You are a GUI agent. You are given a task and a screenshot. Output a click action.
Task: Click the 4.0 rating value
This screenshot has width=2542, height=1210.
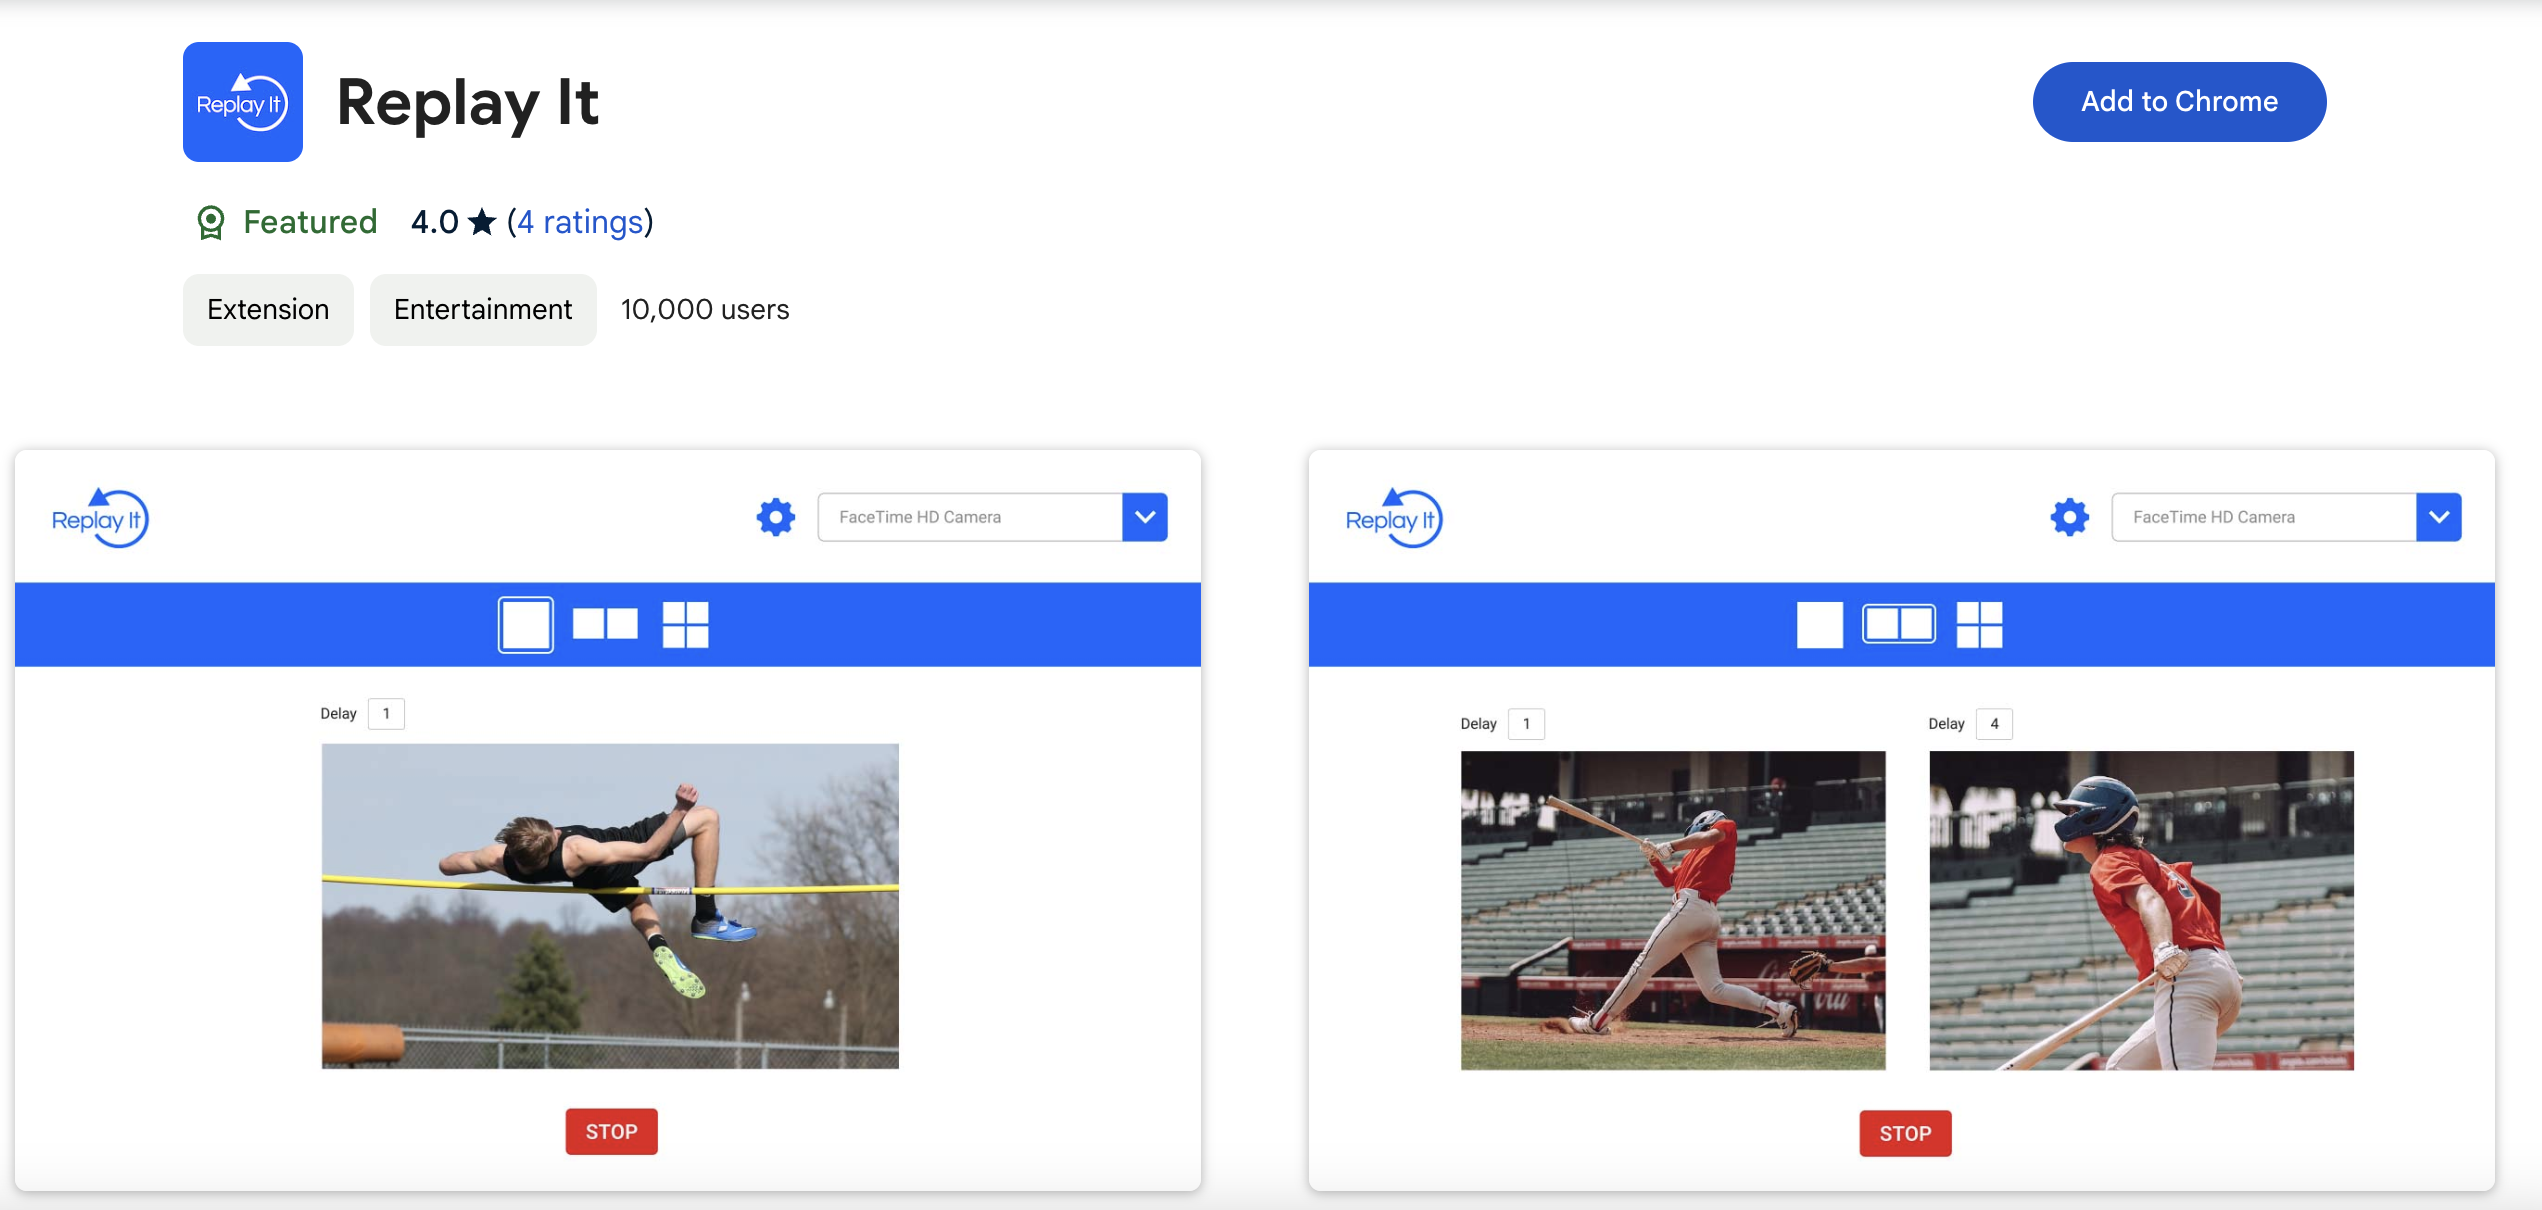[x=435, y=222]
